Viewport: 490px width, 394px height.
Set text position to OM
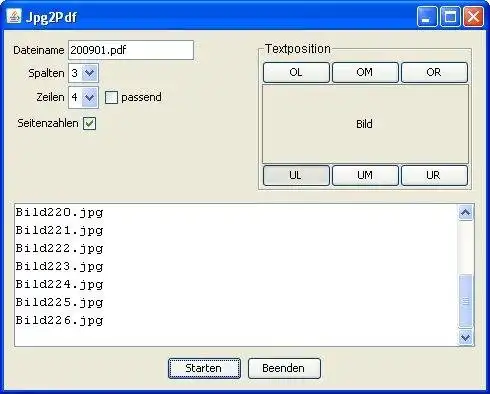pyautogui.click(x=365, y=72)
